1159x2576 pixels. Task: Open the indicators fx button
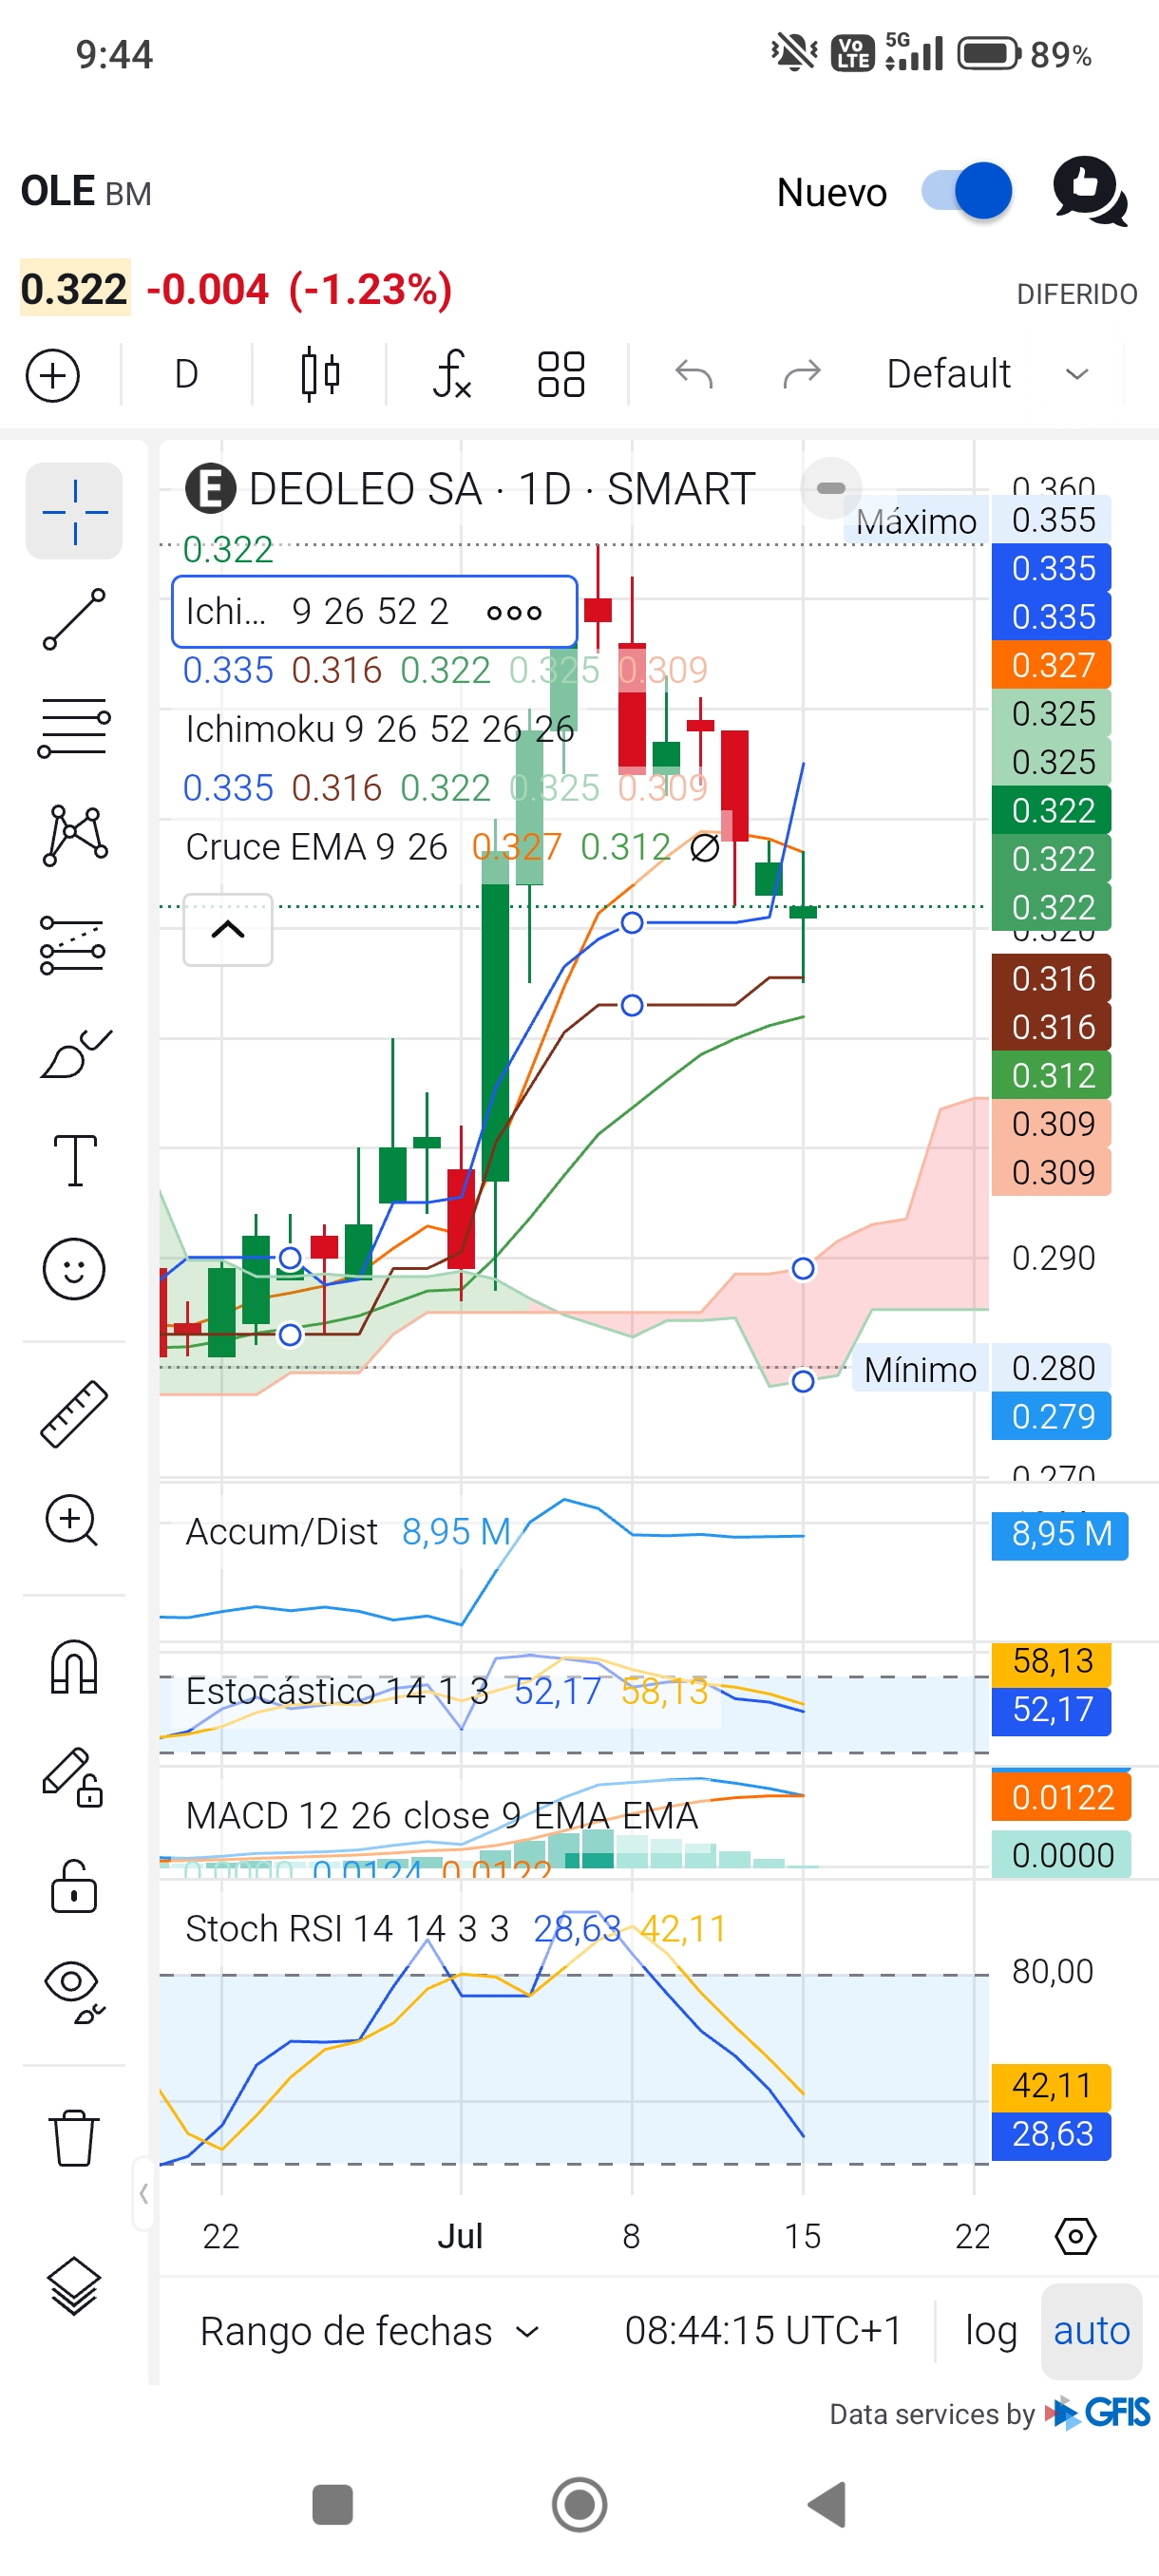click(452, 374)
